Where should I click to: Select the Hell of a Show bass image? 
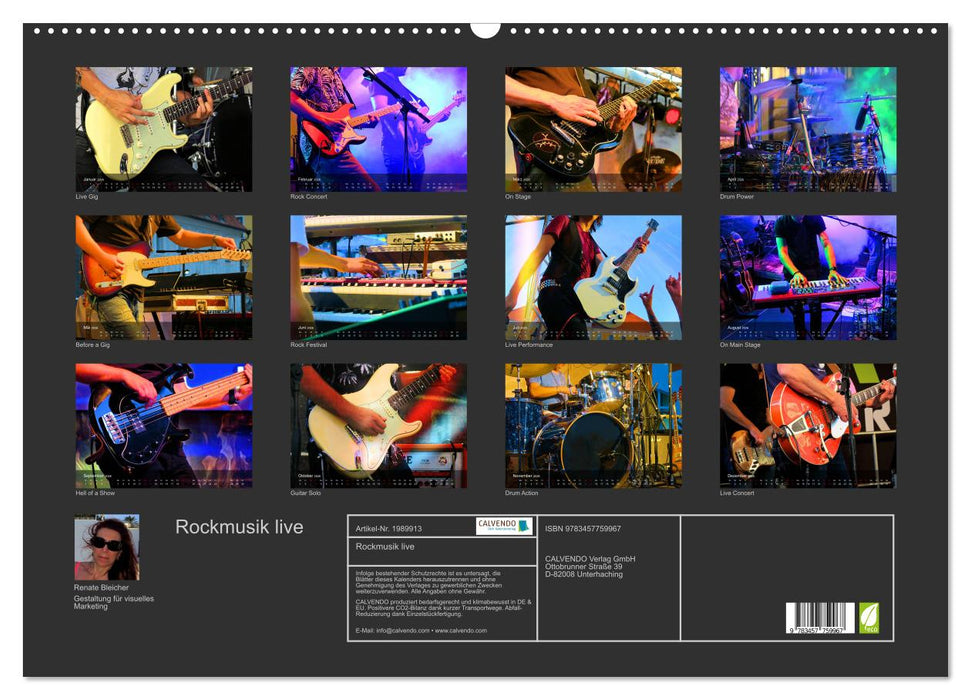click(164, 425)
